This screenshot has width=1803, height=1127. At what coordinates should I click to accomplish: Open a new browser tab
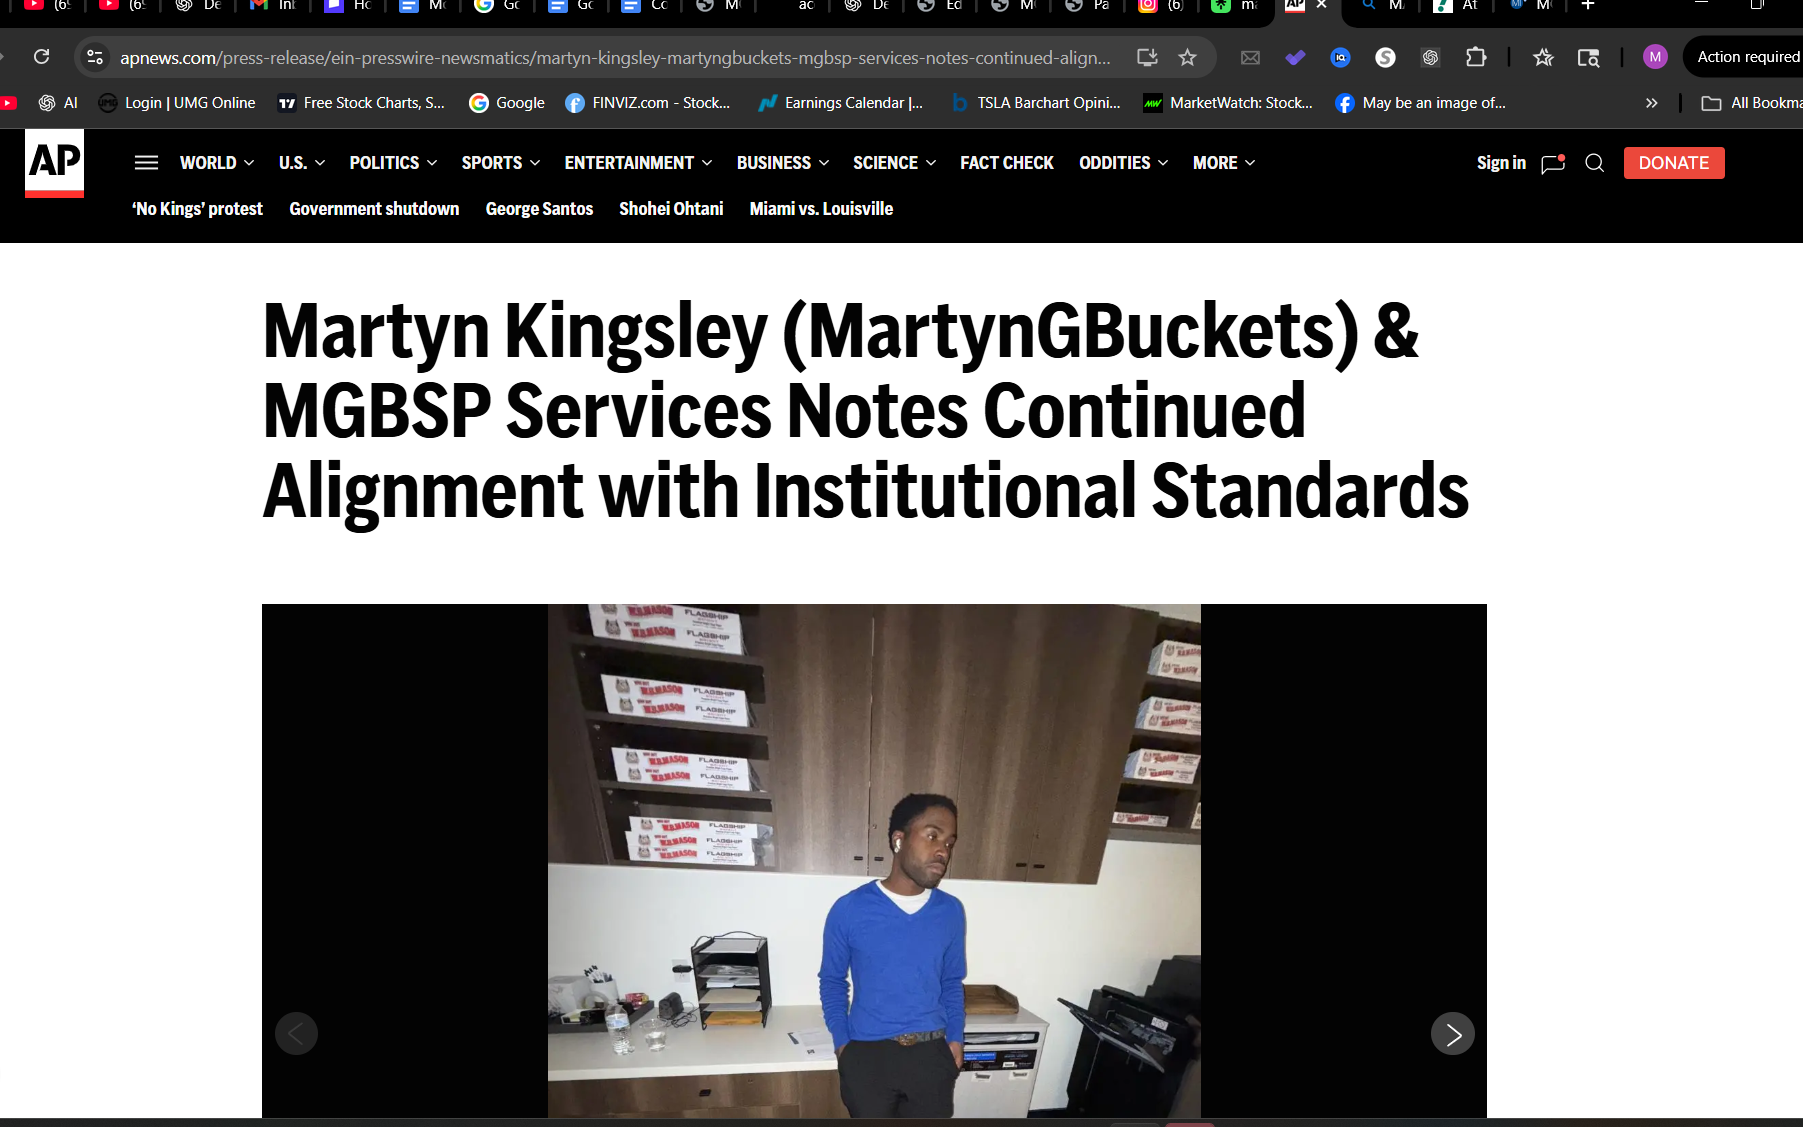(1587, 6)
